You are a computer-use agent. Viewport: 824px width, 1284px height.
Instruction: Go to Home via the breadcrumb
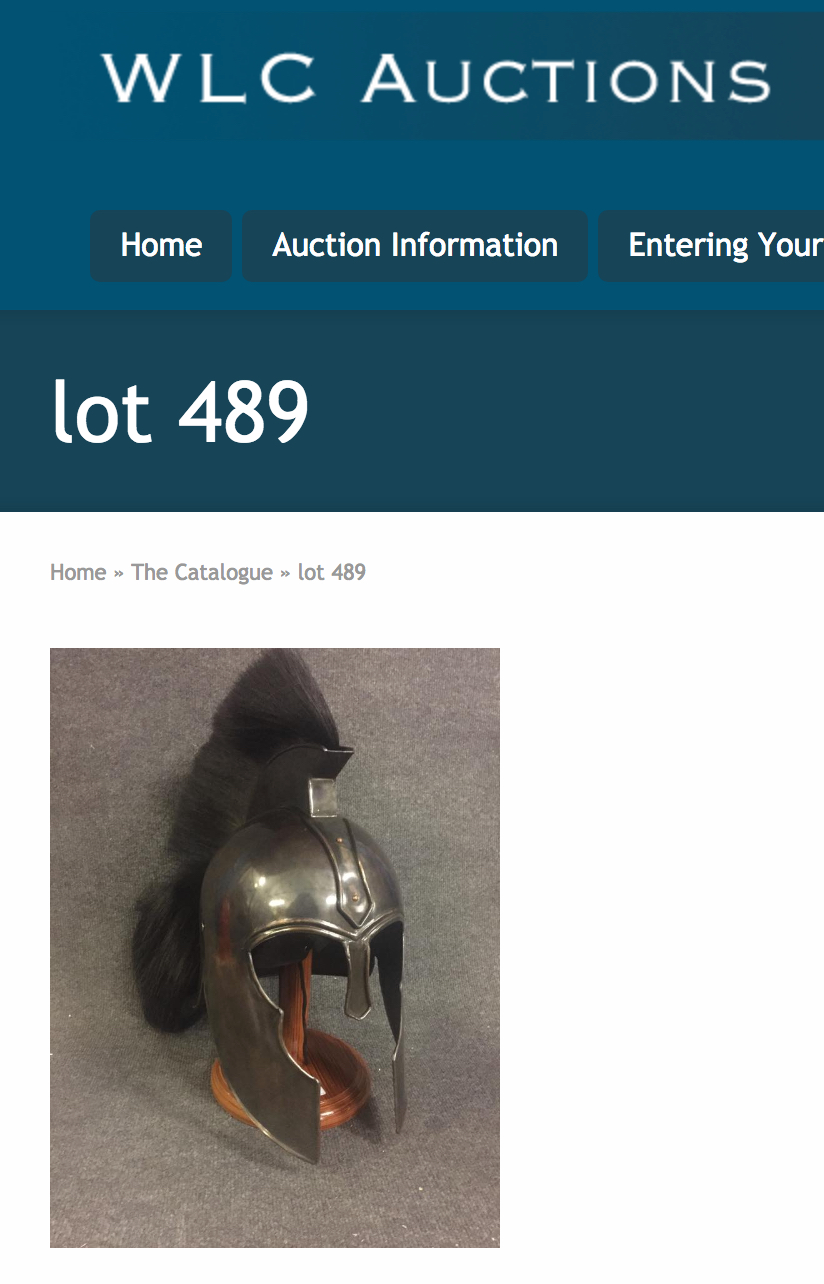tap(78, 572)
